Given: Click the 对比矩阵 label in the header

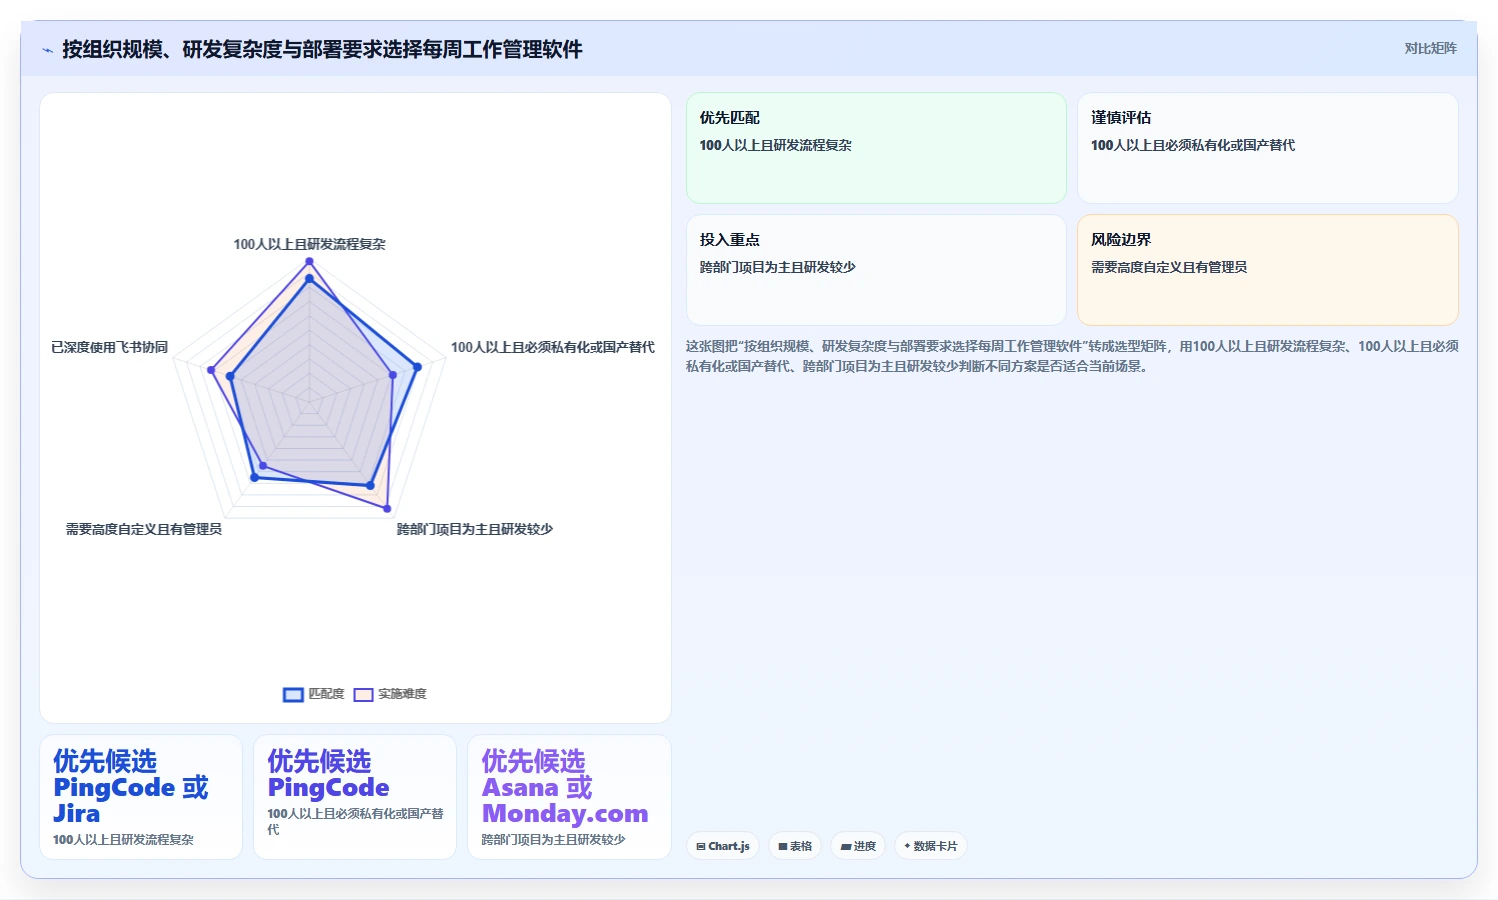Looking at the screenshot, I should [1430, 48].
